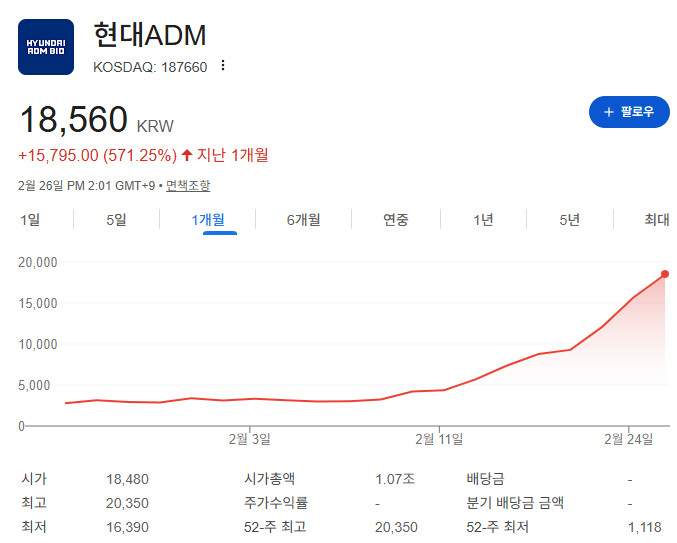Click the plus 팔로우 follow button
The image size is (677, 543).
[x=629, y=112]
